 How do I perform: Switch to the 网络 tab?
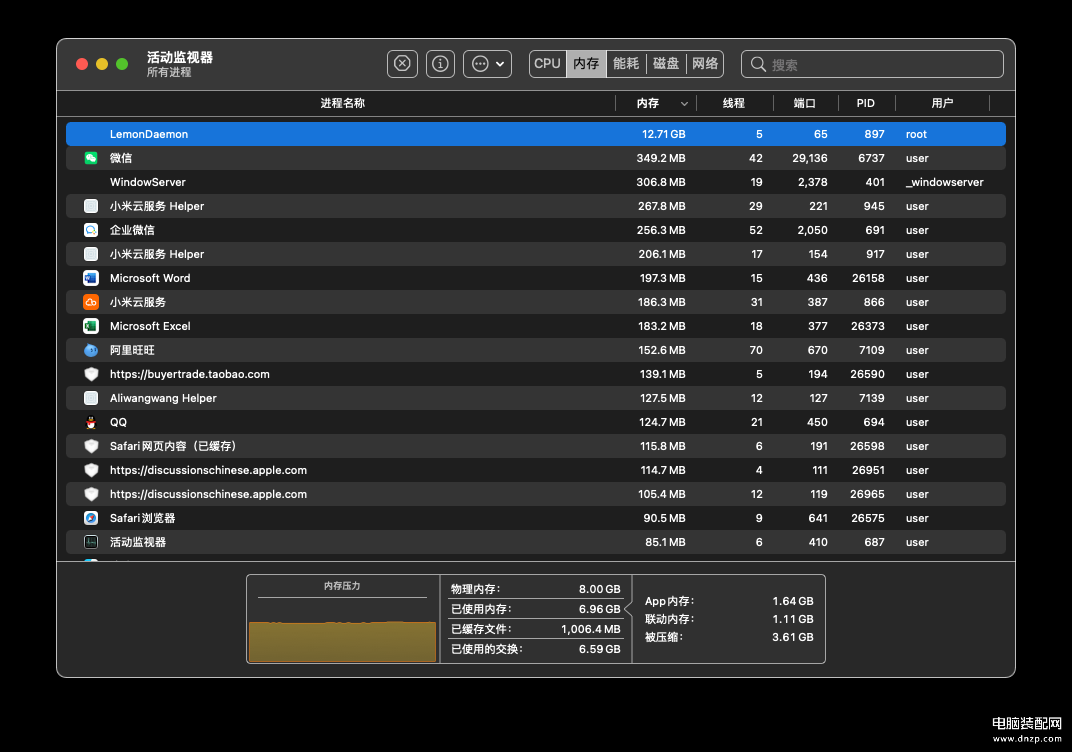click(x=705, y=64)
